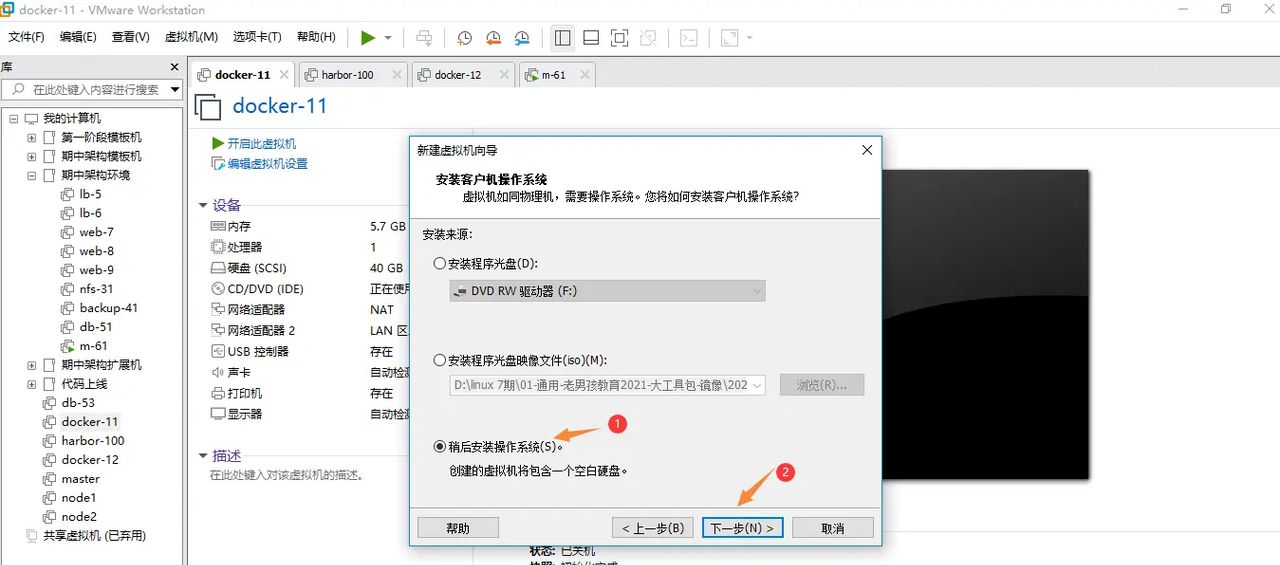Open the ISO path combo box
1280x565 pixels.
tap(607, 385)
